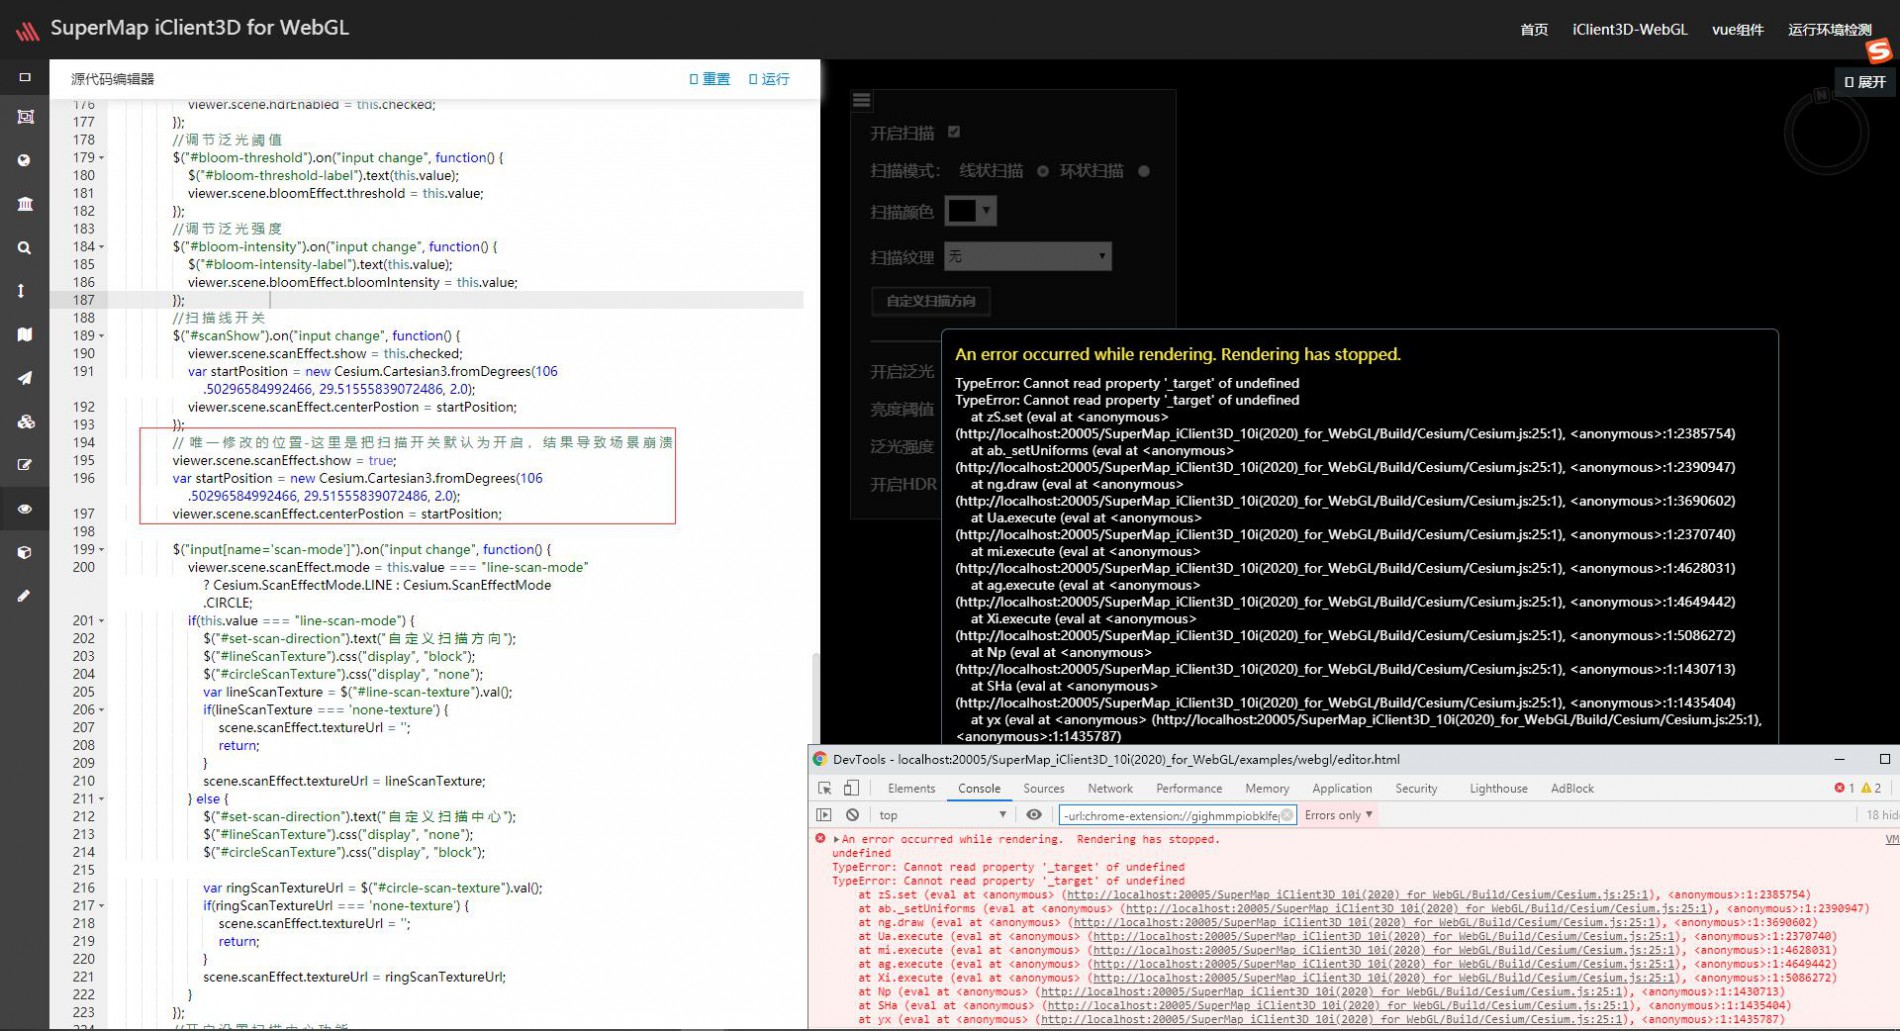Switch to the Performance tab
The width and height of the screenshot is (1900, 1031).
coord(1189,788)
